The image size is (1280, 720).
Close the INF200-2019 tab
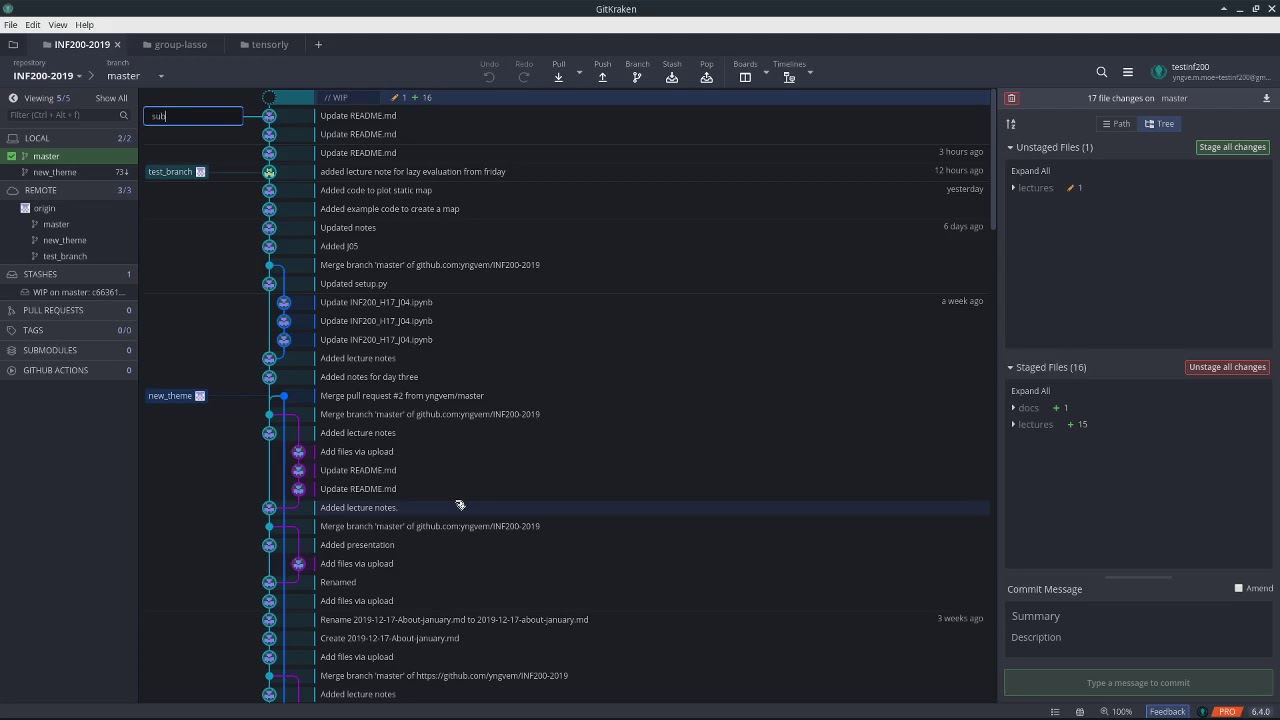(x=117, y=45)
